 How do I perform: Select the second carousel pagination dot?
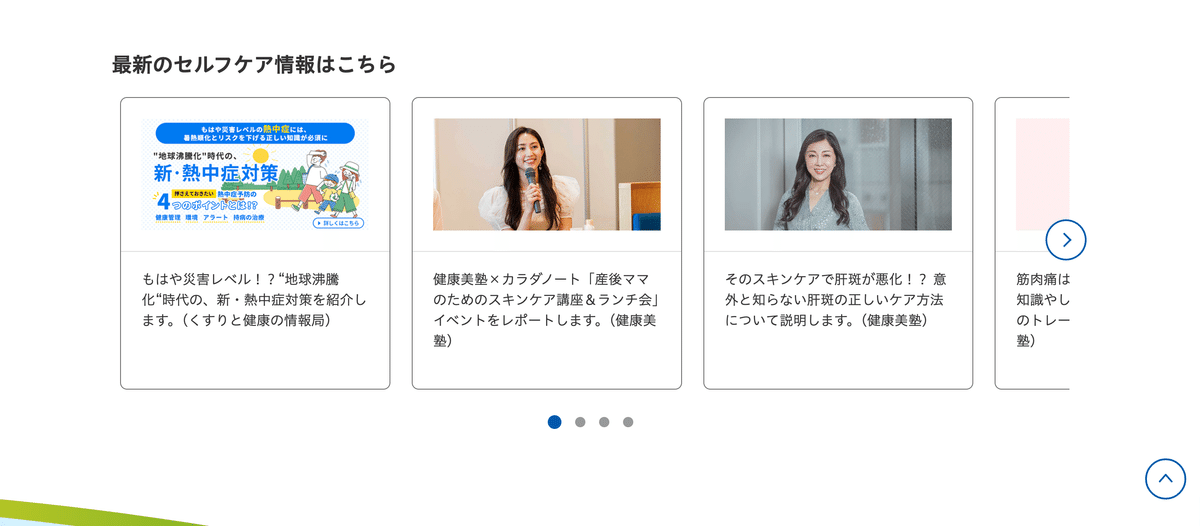(580, 422)
